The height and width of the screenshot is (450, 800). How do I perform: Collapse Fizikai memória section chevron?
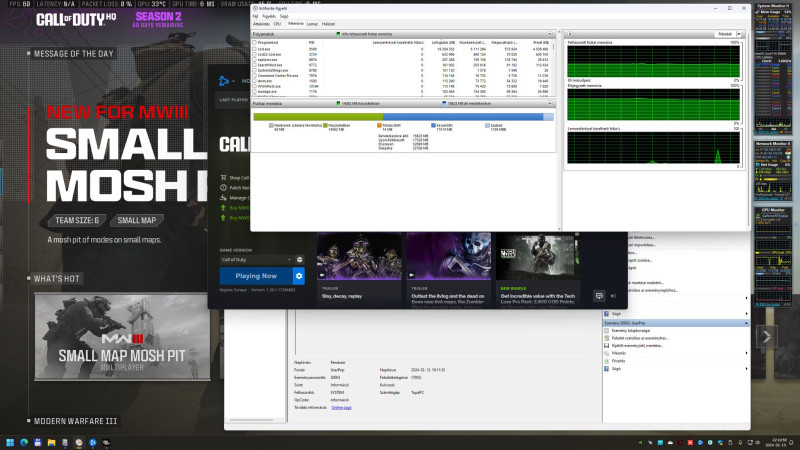pos(549,104)
